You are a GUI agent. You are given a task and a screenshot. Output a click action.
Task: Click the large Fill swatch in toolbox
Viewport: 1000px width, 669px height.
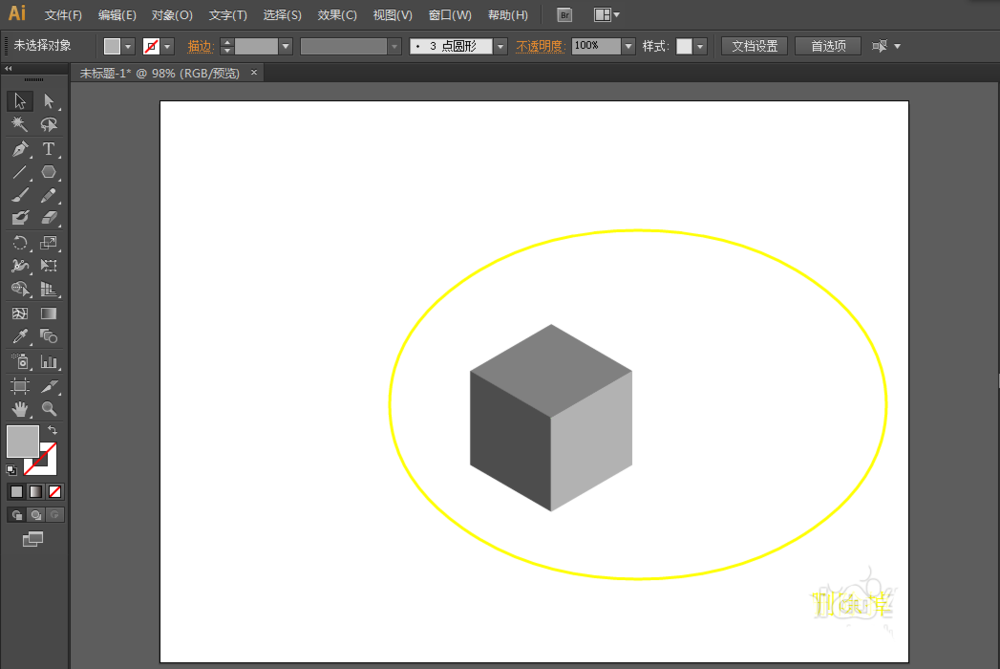pyautogui.click(x=22, y=441)
